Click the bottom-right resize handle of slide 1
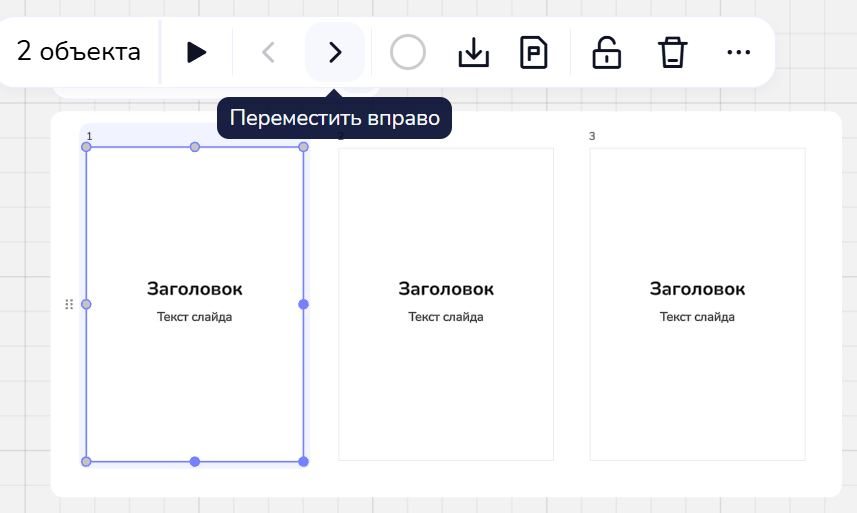This screenshot has height=513, width=857. tap(303, 462)
